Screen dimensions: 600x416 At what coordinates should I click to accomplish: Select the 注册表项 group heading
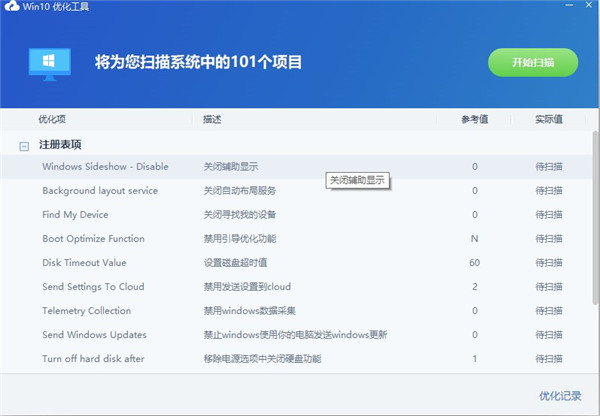pos(60,145)
